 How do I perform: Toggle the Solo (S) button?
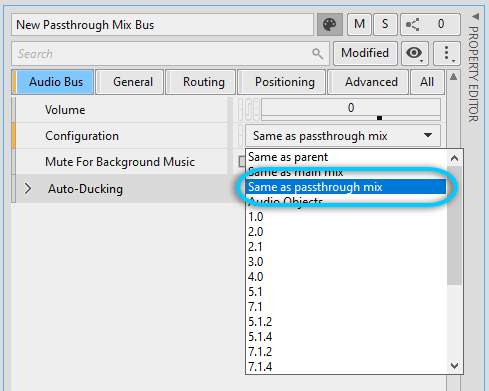pyautogui.click(x=385, y=24)
